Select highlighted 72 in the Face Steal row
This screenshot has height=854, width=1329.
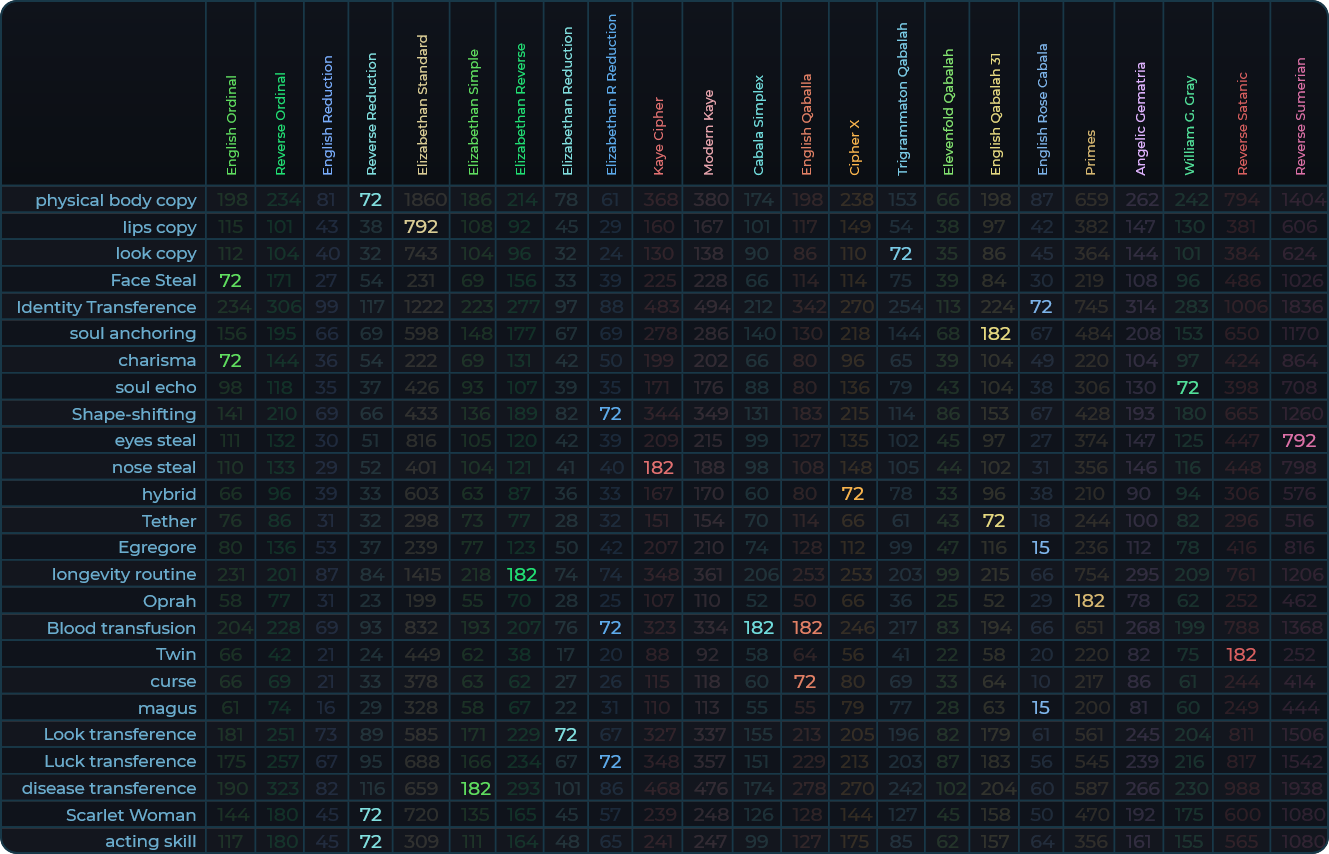(231, 280)
